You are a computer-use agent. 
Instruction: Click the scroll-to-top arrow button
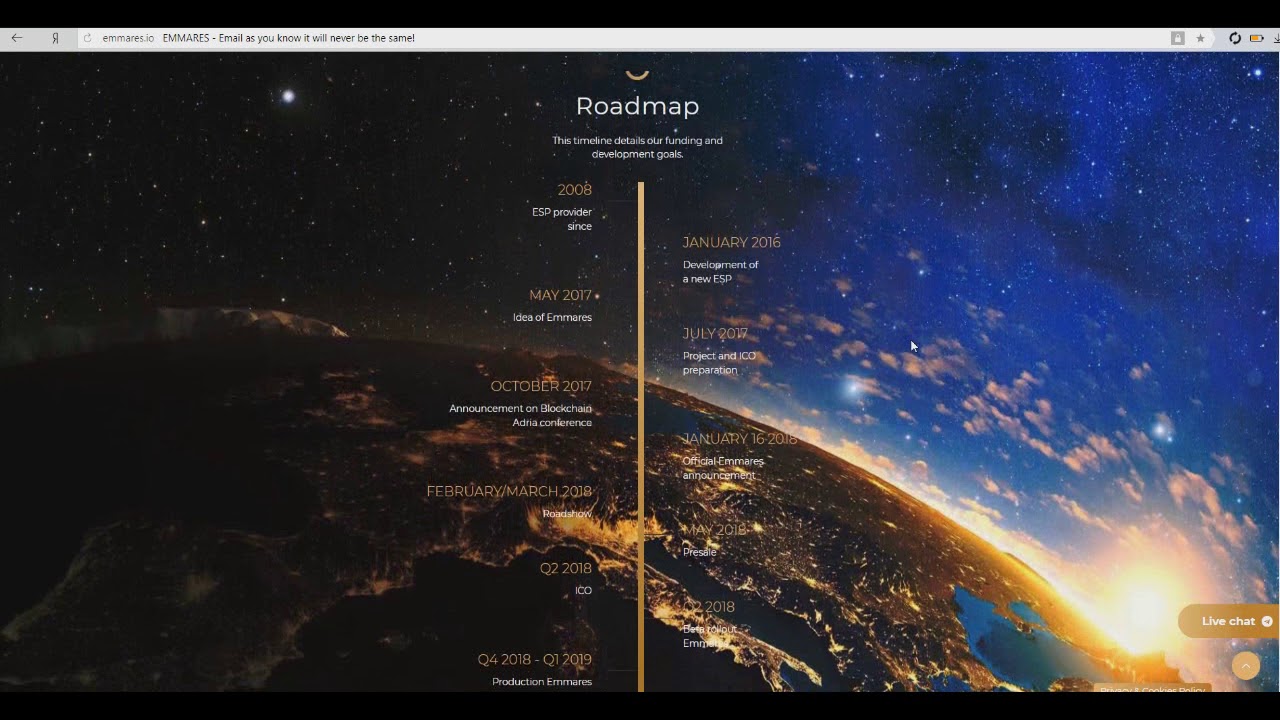(x=1246, y=666)
